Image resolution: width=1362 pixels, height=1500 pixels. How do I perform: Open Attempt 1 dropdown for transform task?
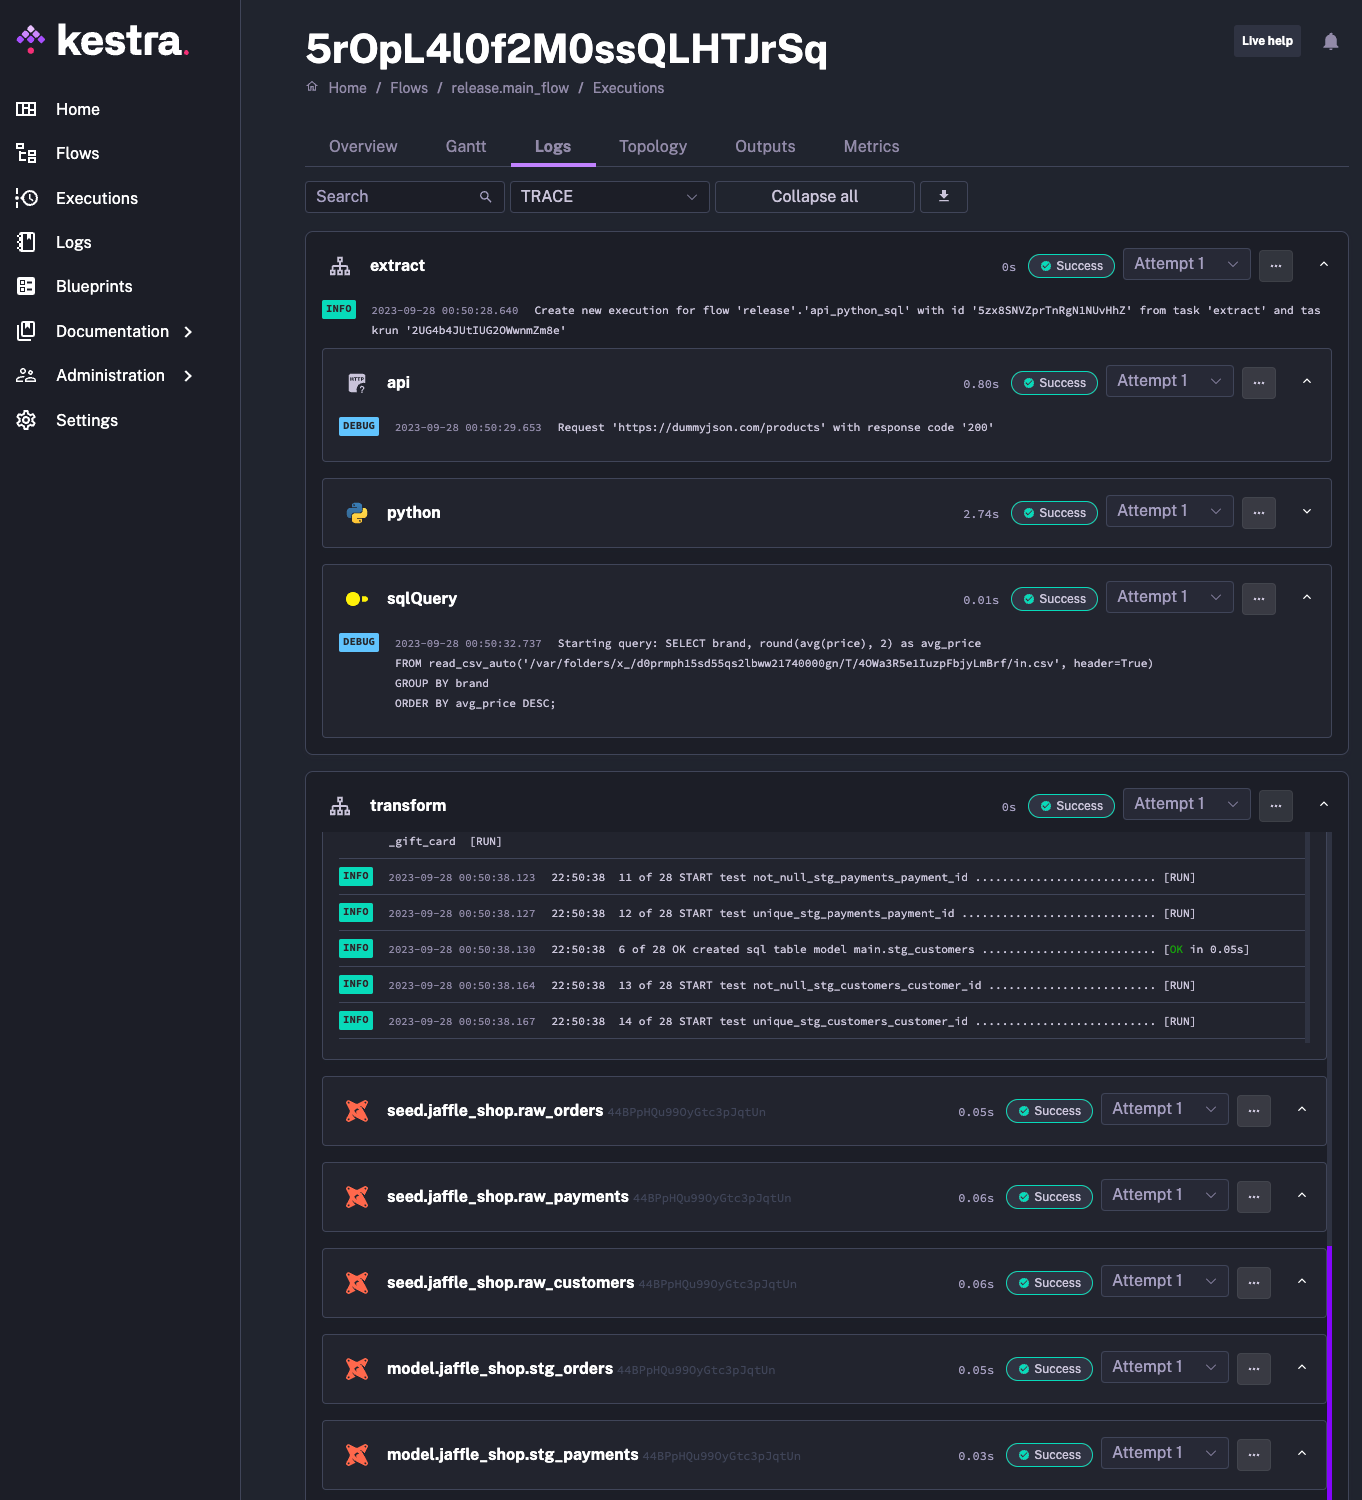pos(1185,804)
